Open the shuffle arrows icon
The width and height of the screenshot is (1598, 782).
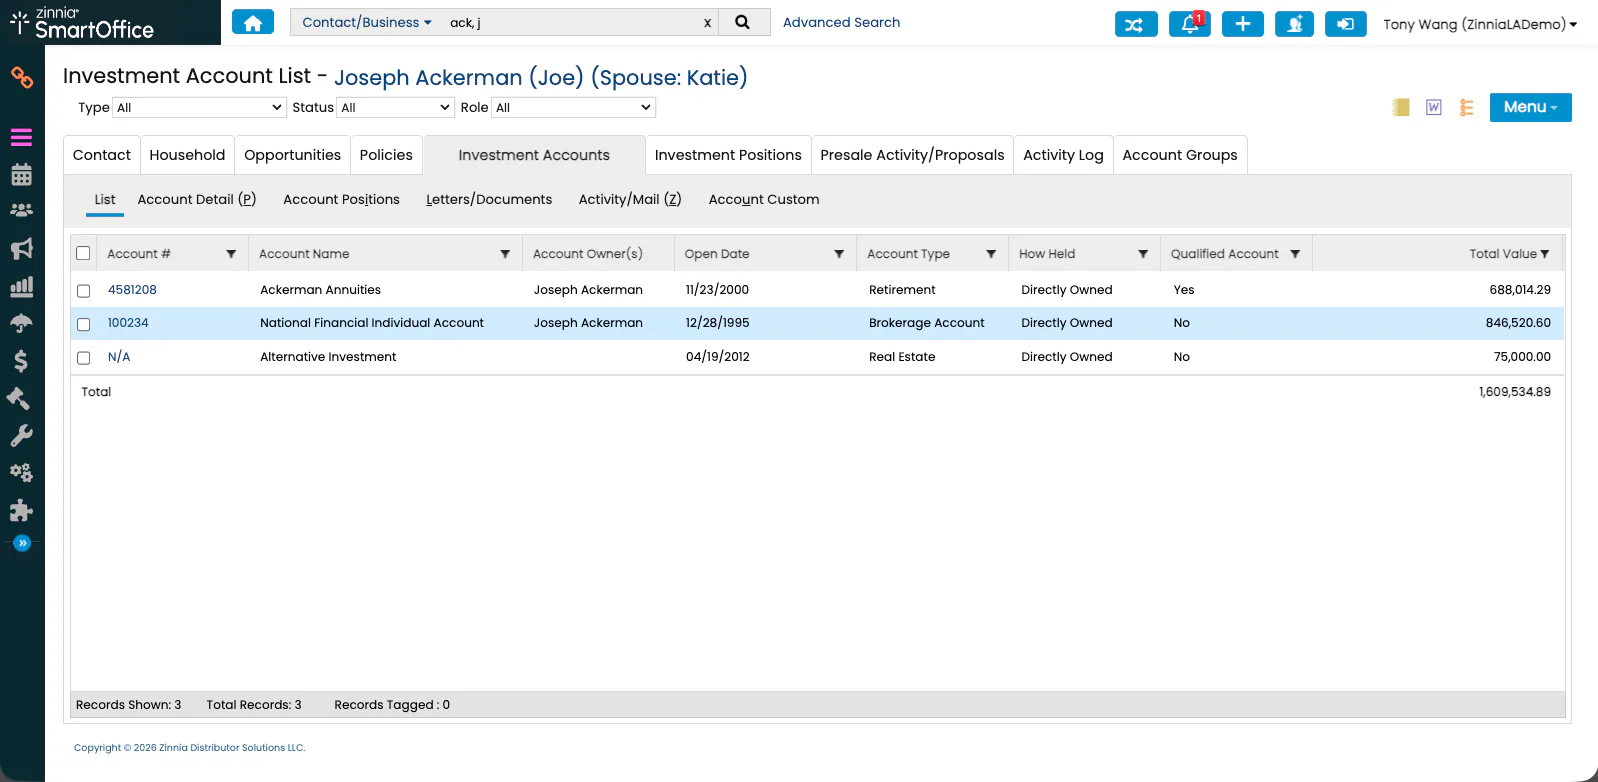pos(1136,24)
